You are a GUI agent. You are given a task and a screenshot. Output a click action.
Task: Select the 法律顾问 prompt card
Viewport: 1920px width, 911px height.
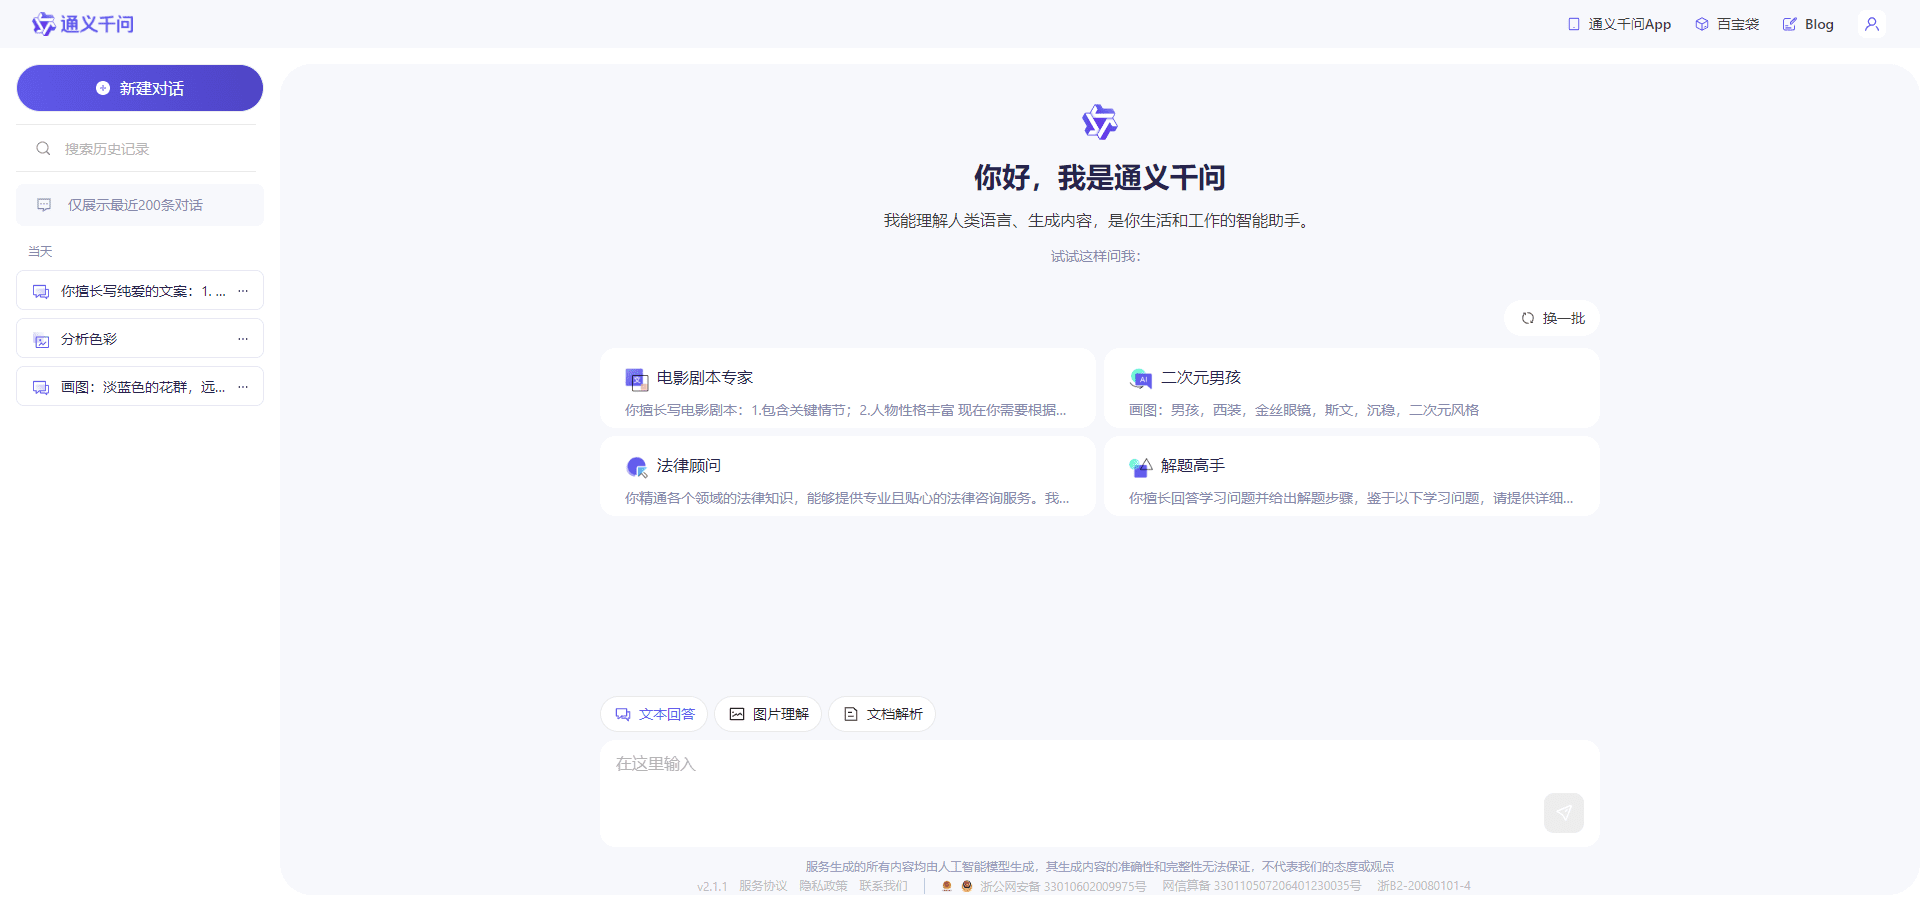click(848, 477)
